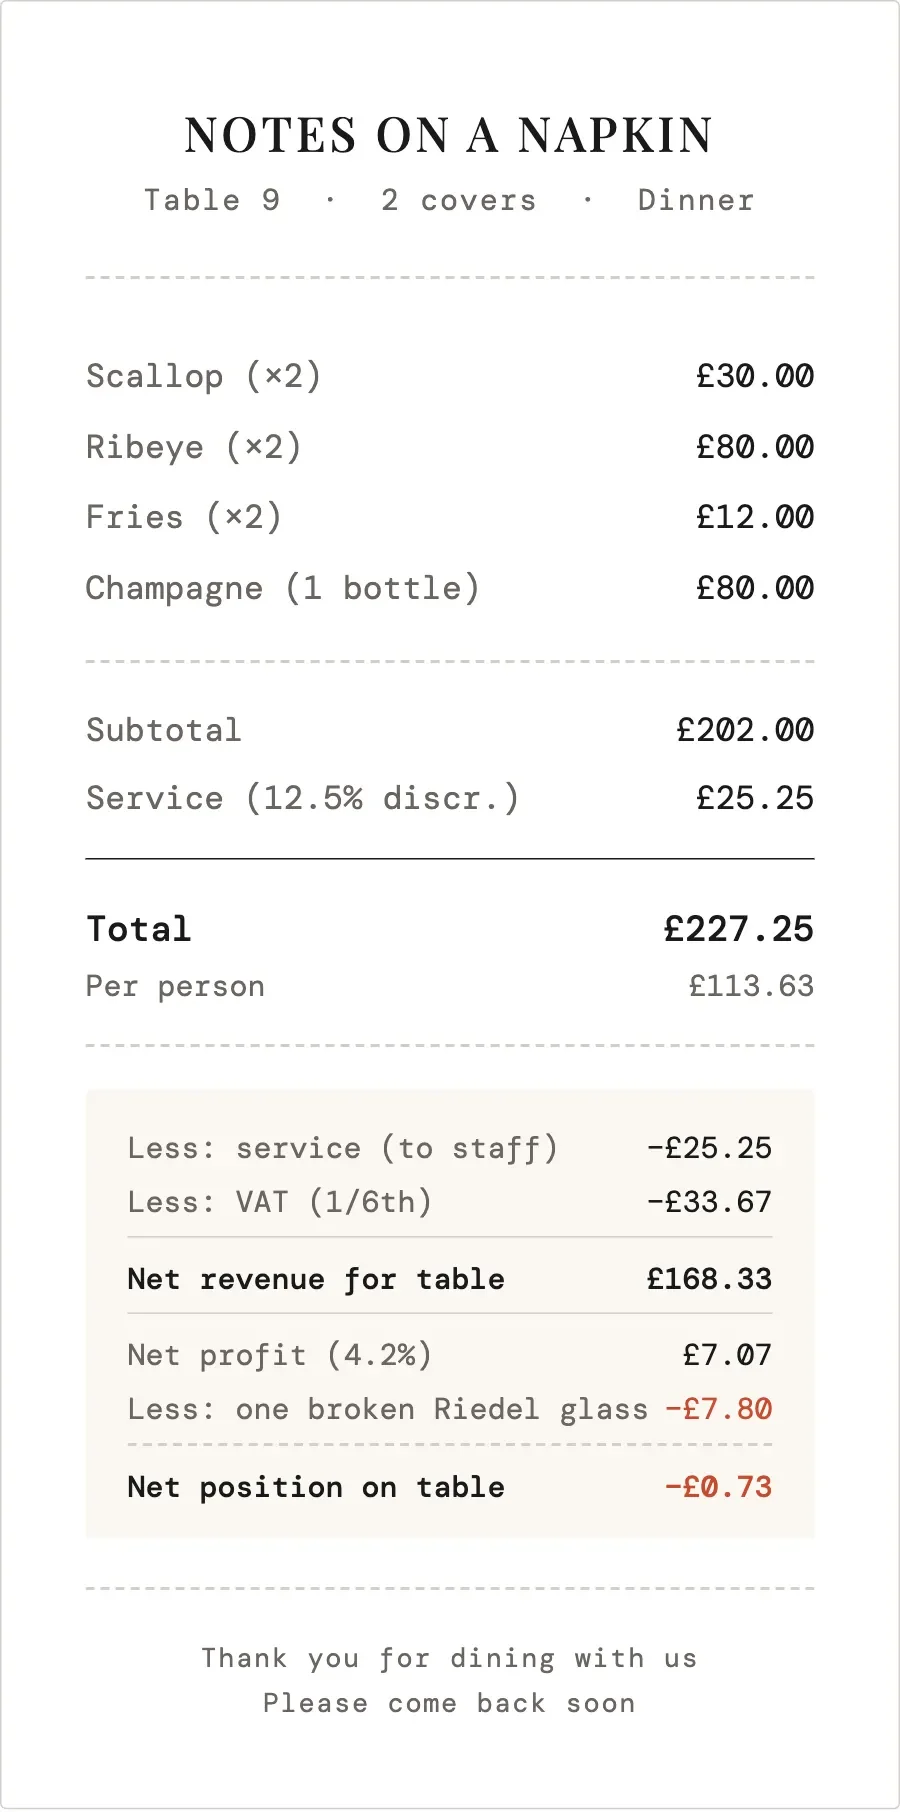Select the Less: VAT (1/6th) label
Image resolution: width=900 pixels, height=1812 pixels.
[279, 1201]
